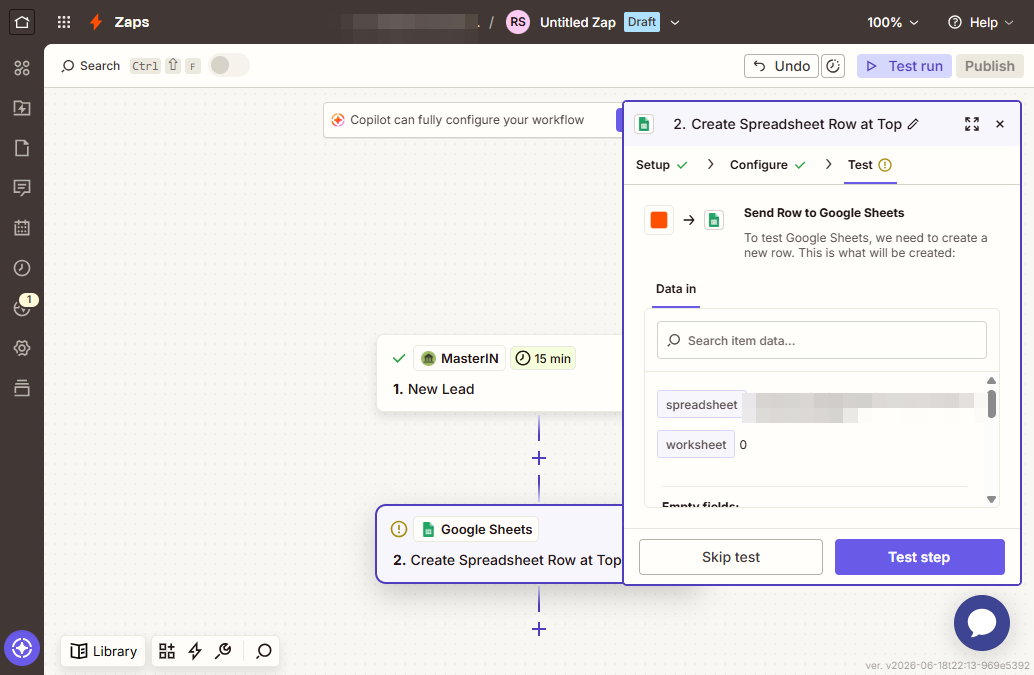Click the add components toolbar icon
The height and width of the screenshot is (675, 1034).
pyautogui.click(x=167, y=651)
